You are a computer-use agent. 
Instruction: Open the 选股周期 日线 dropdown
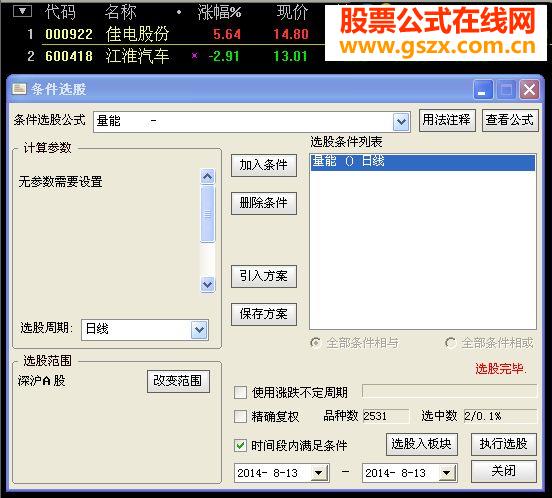click(x=199, y=330)
